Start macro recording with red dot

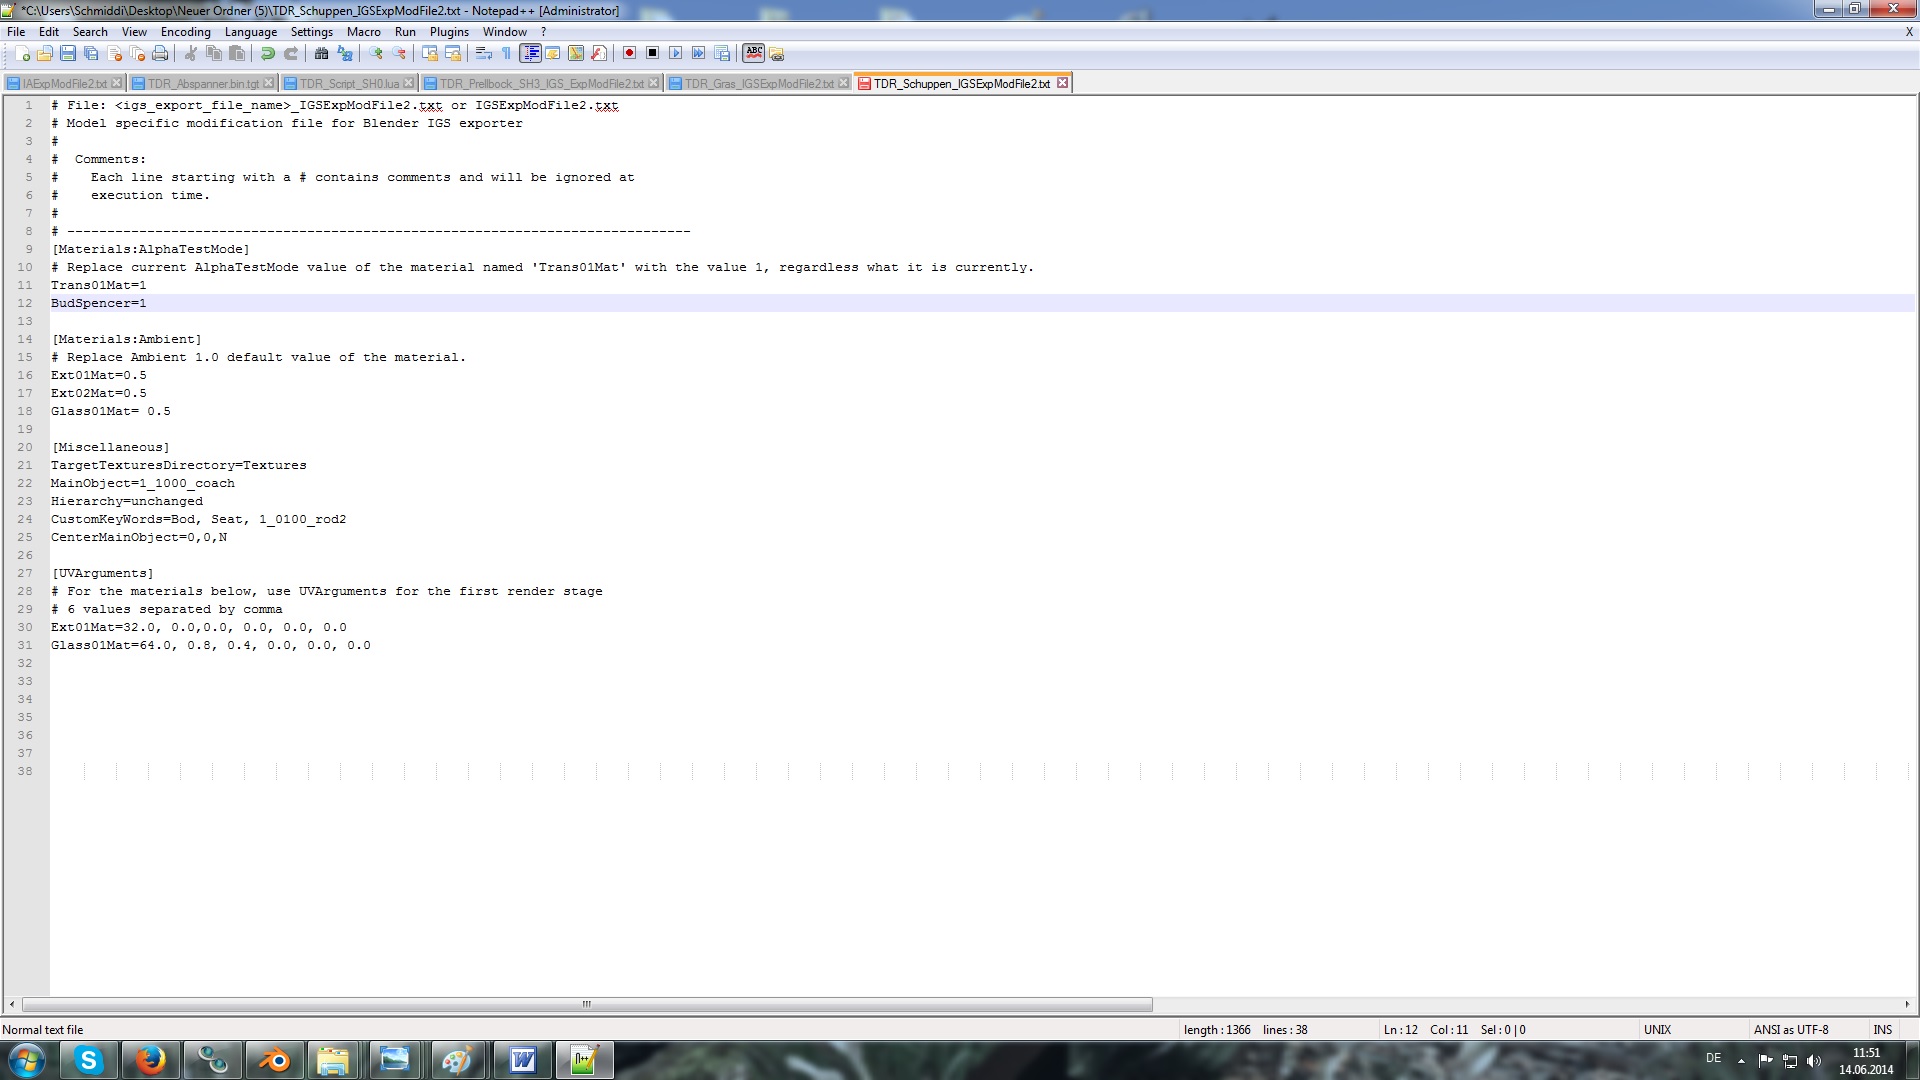tap(629, 53)
